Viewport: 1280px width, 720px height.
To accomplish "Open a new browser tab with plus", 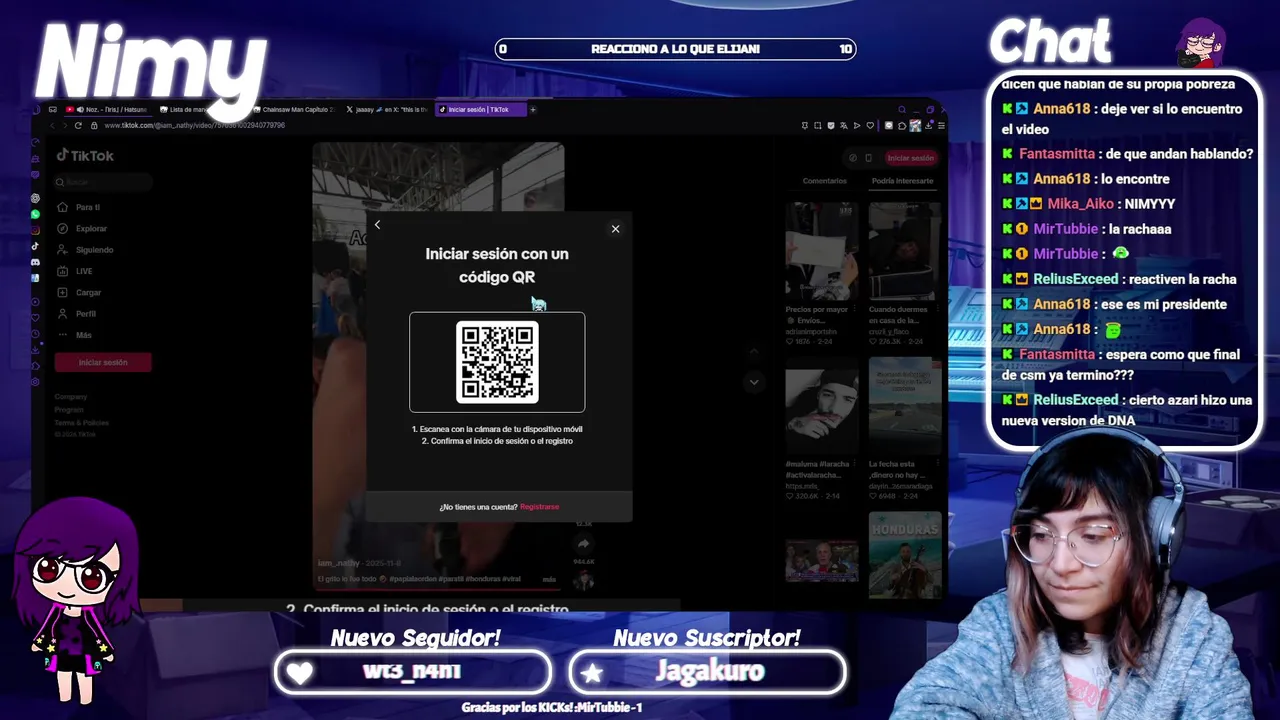I will [533, 109].
